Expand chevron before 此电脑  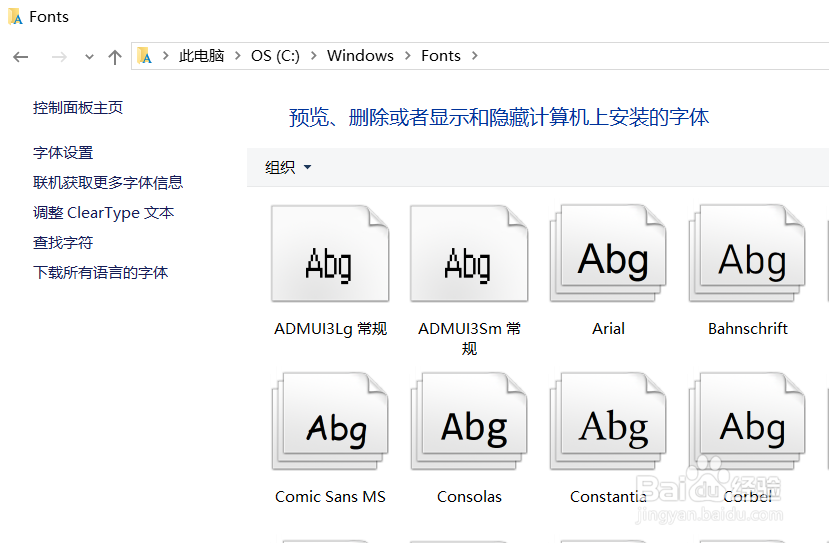point(166,56)
